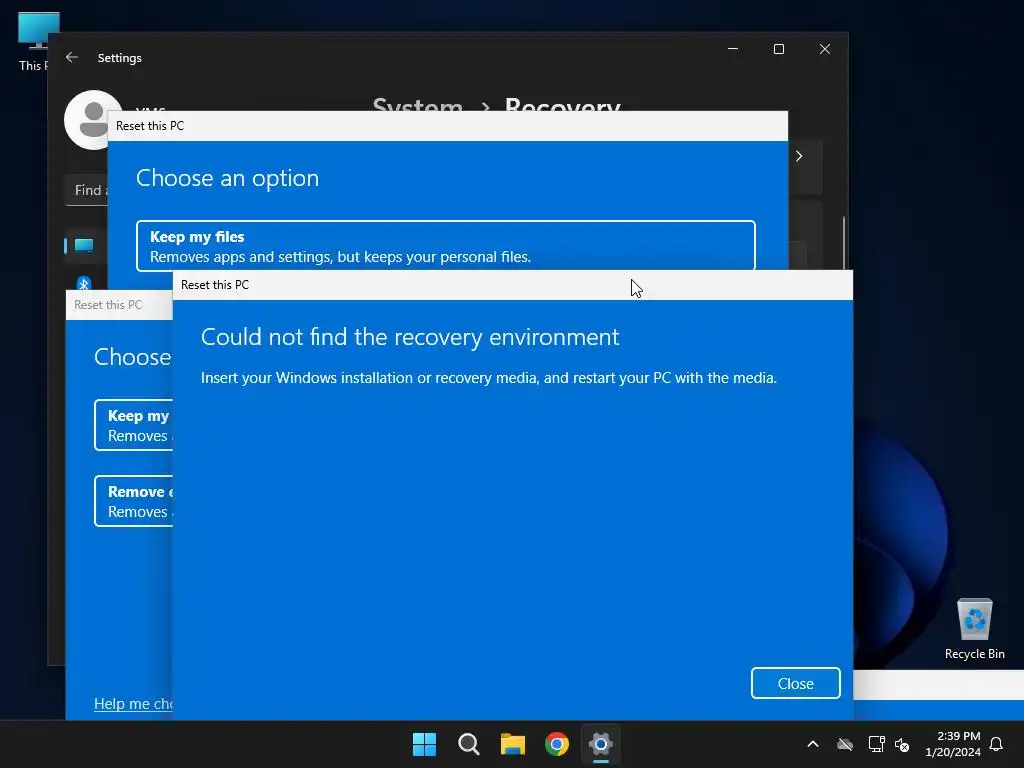
Task: Choose Remove everything option in left dialog
Action: [134, 501]
